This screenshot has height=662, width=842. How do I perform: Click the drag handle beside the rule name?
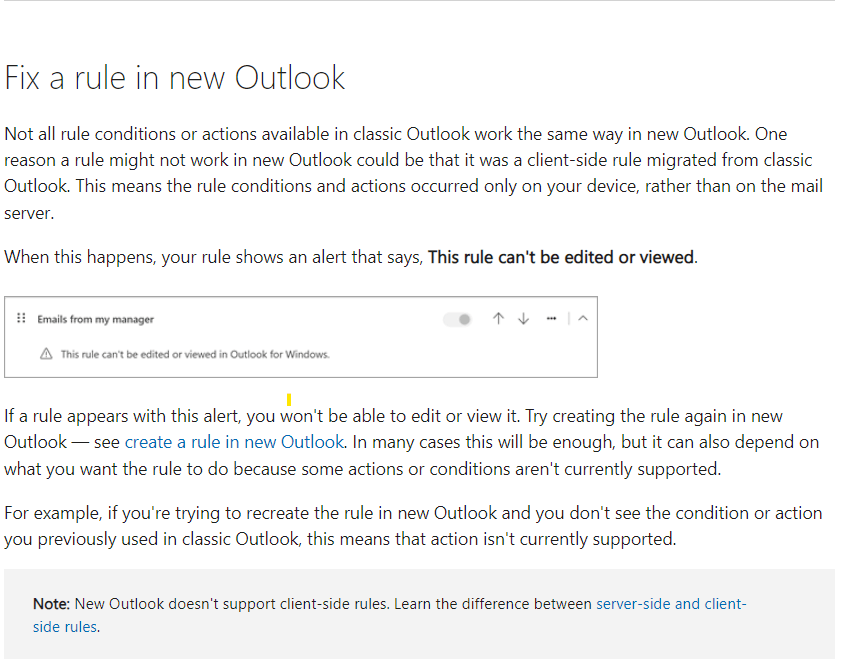[x=21, y=317]
